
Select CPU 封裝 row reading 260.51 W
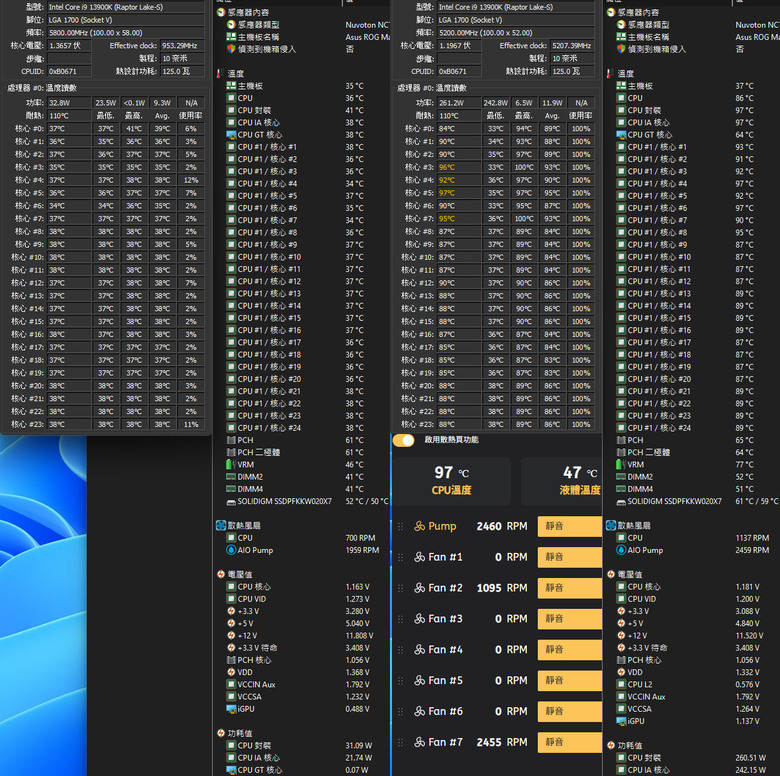click(697, 758)
